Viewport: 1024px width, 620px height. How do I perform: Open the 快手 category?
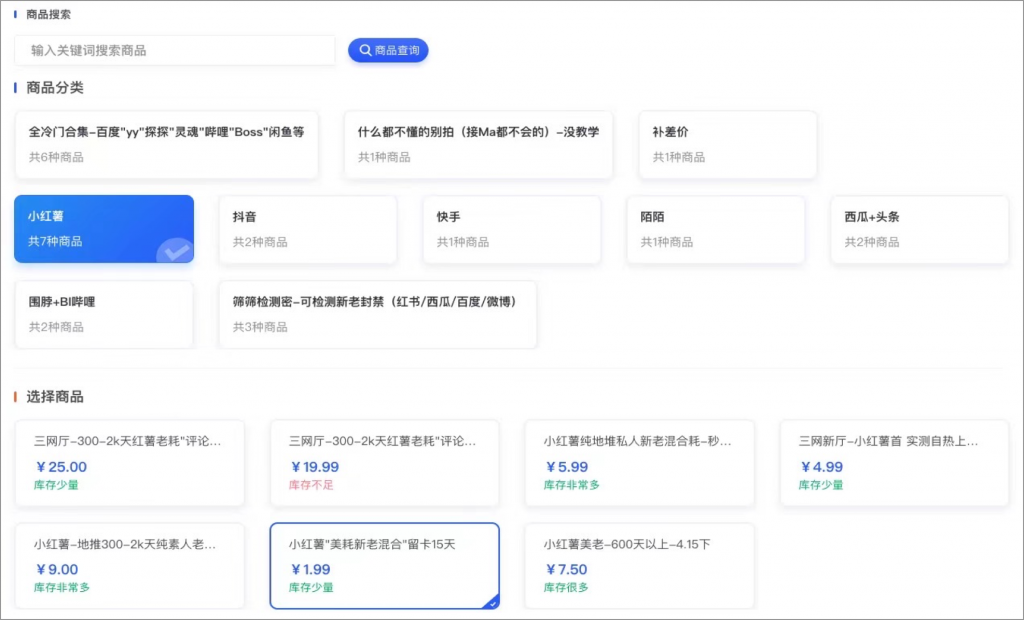(x=511, y=229)
